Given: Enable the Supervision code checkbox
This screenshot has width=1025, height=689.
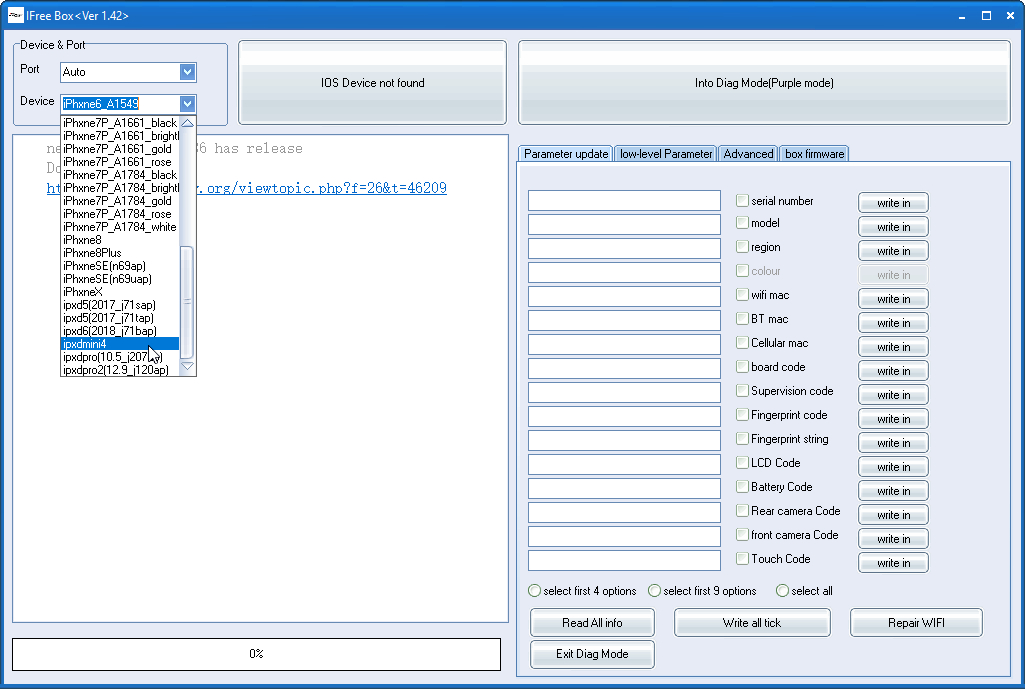Looking at the screenshot, I should pos(742,390).
